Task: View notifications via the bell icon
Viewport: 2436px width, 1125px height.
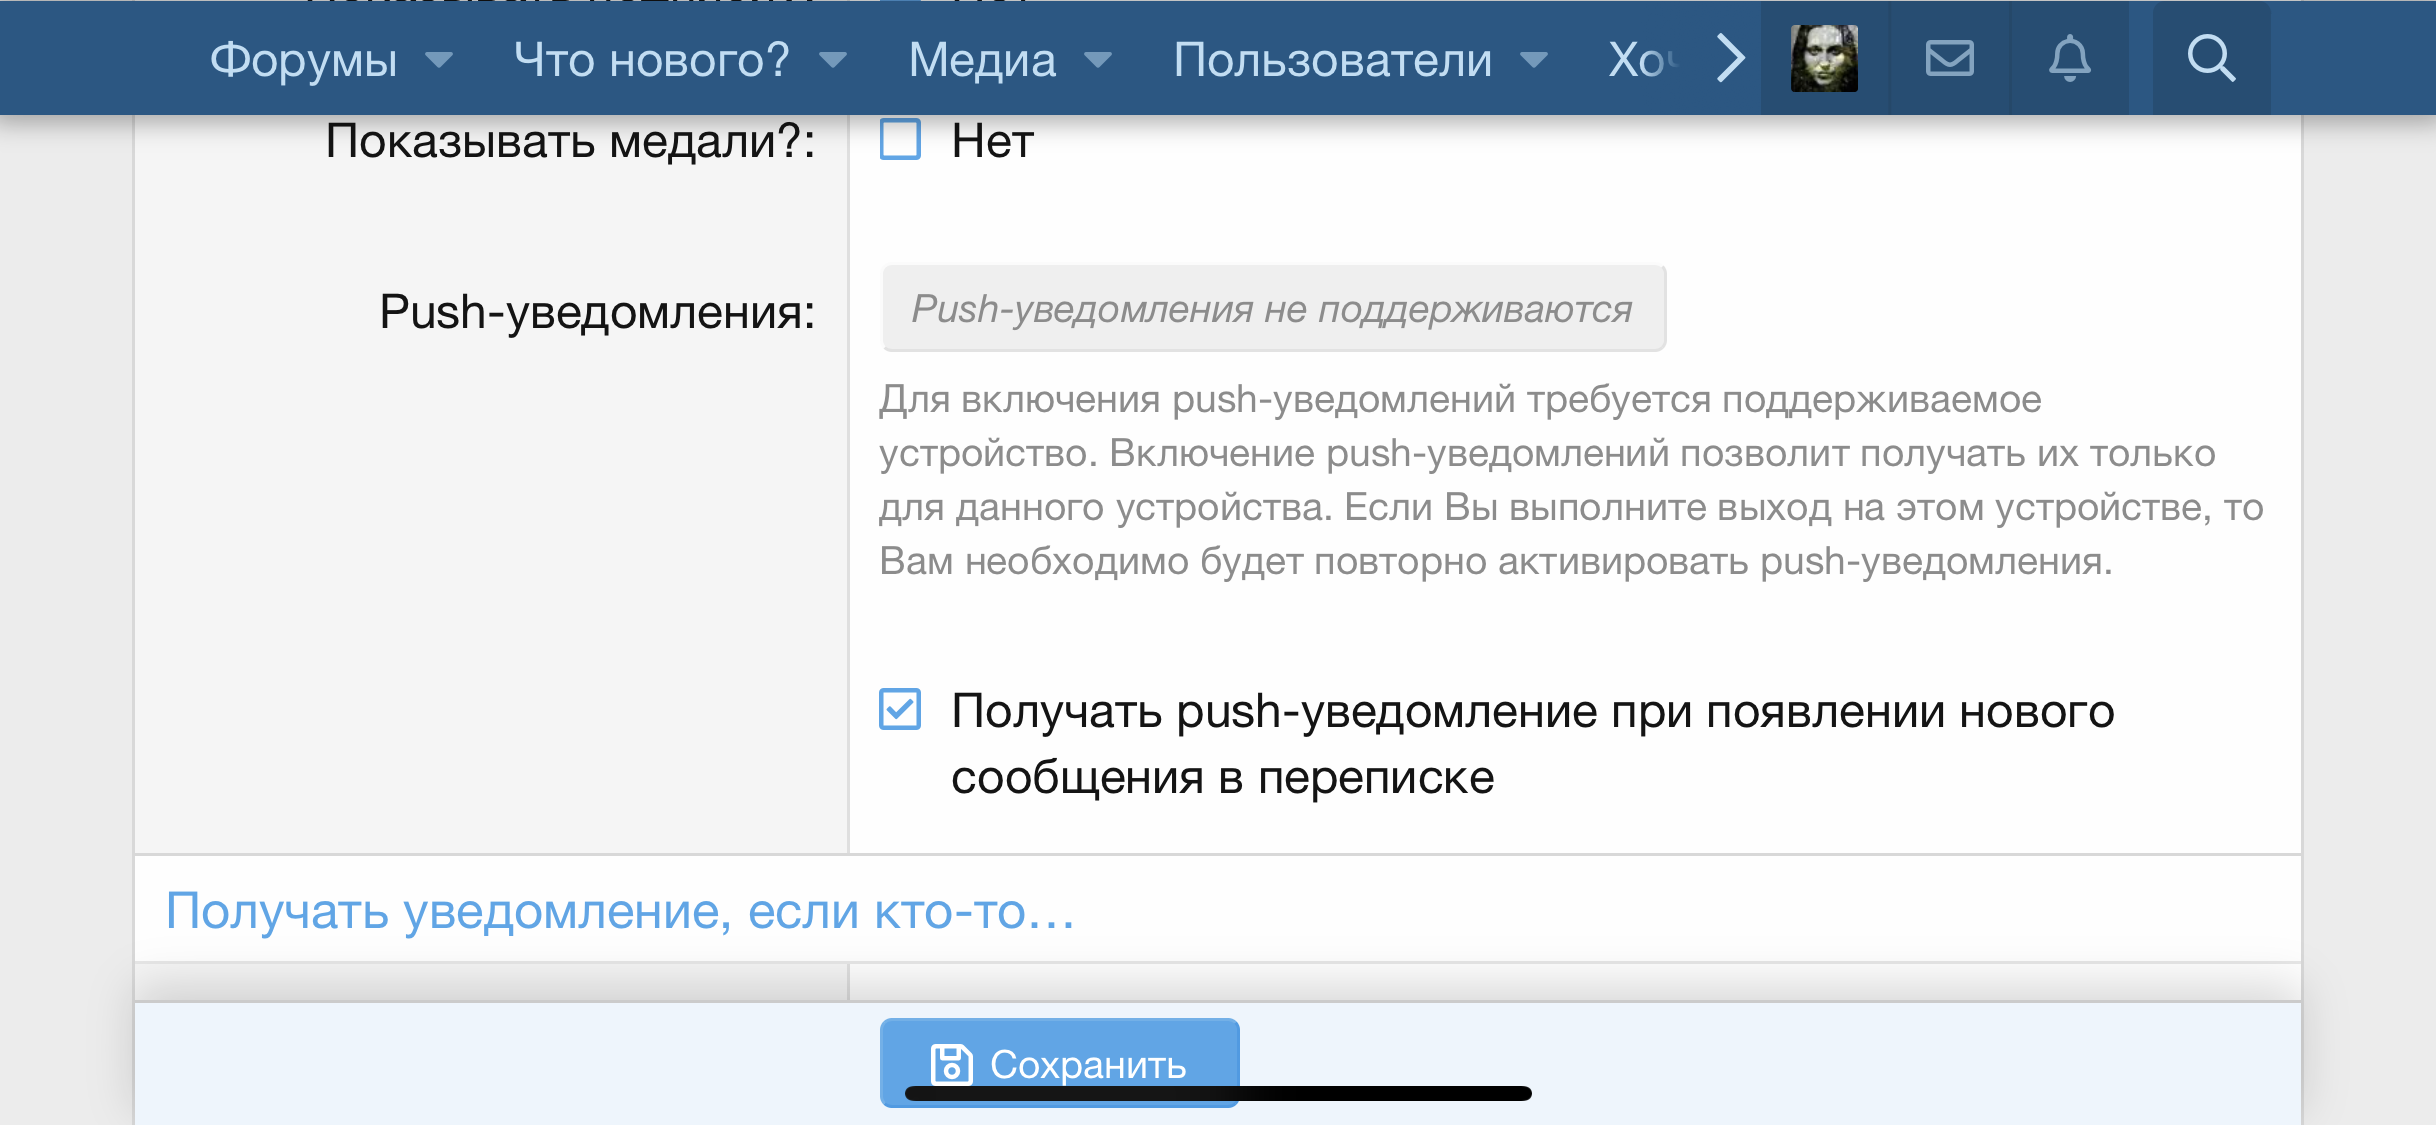Action: coord(2070,58)
